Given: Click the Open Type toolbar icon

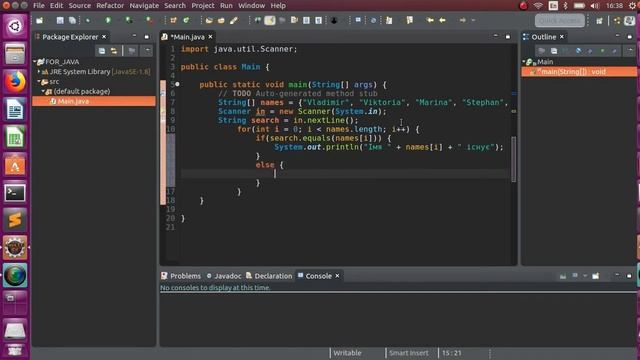Looking at the screenshot, I should coord(209,20).
